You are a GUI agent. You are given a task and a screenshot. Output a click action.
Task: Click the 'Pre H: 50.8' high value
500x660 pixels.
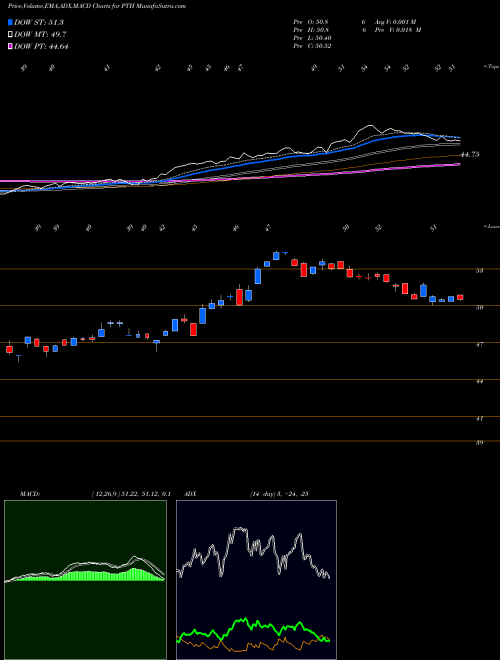click(x=311, y=30)
